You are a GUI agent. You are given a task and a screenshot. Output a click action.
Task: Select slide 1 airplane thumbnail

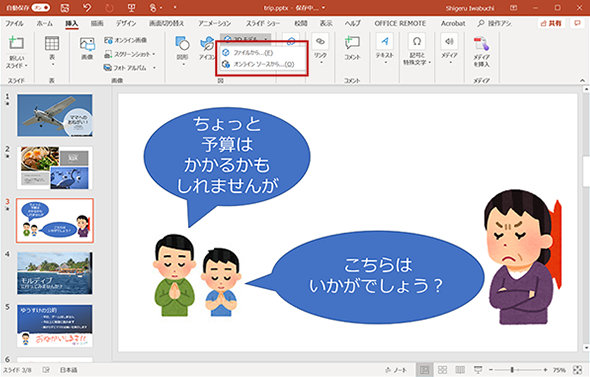55,116
